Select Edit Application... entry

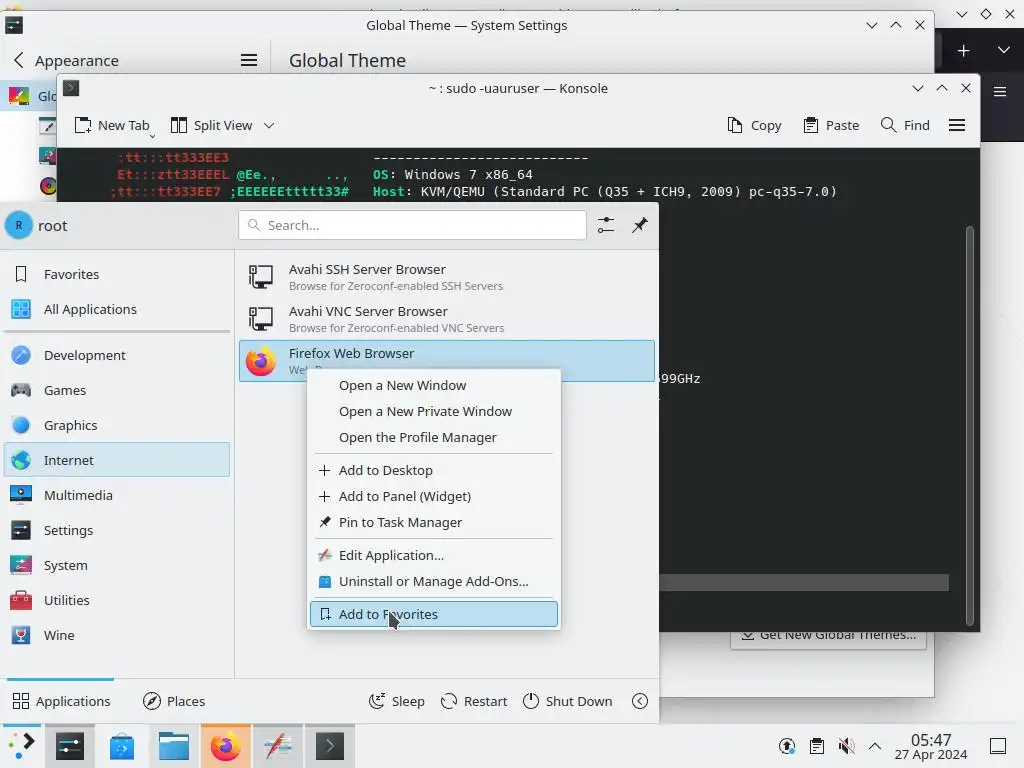click(434, 555)
